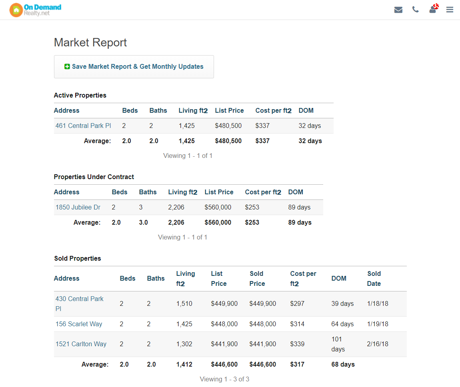
Task: Click the 101 days DOM value
Action: (x=338, y=344)
